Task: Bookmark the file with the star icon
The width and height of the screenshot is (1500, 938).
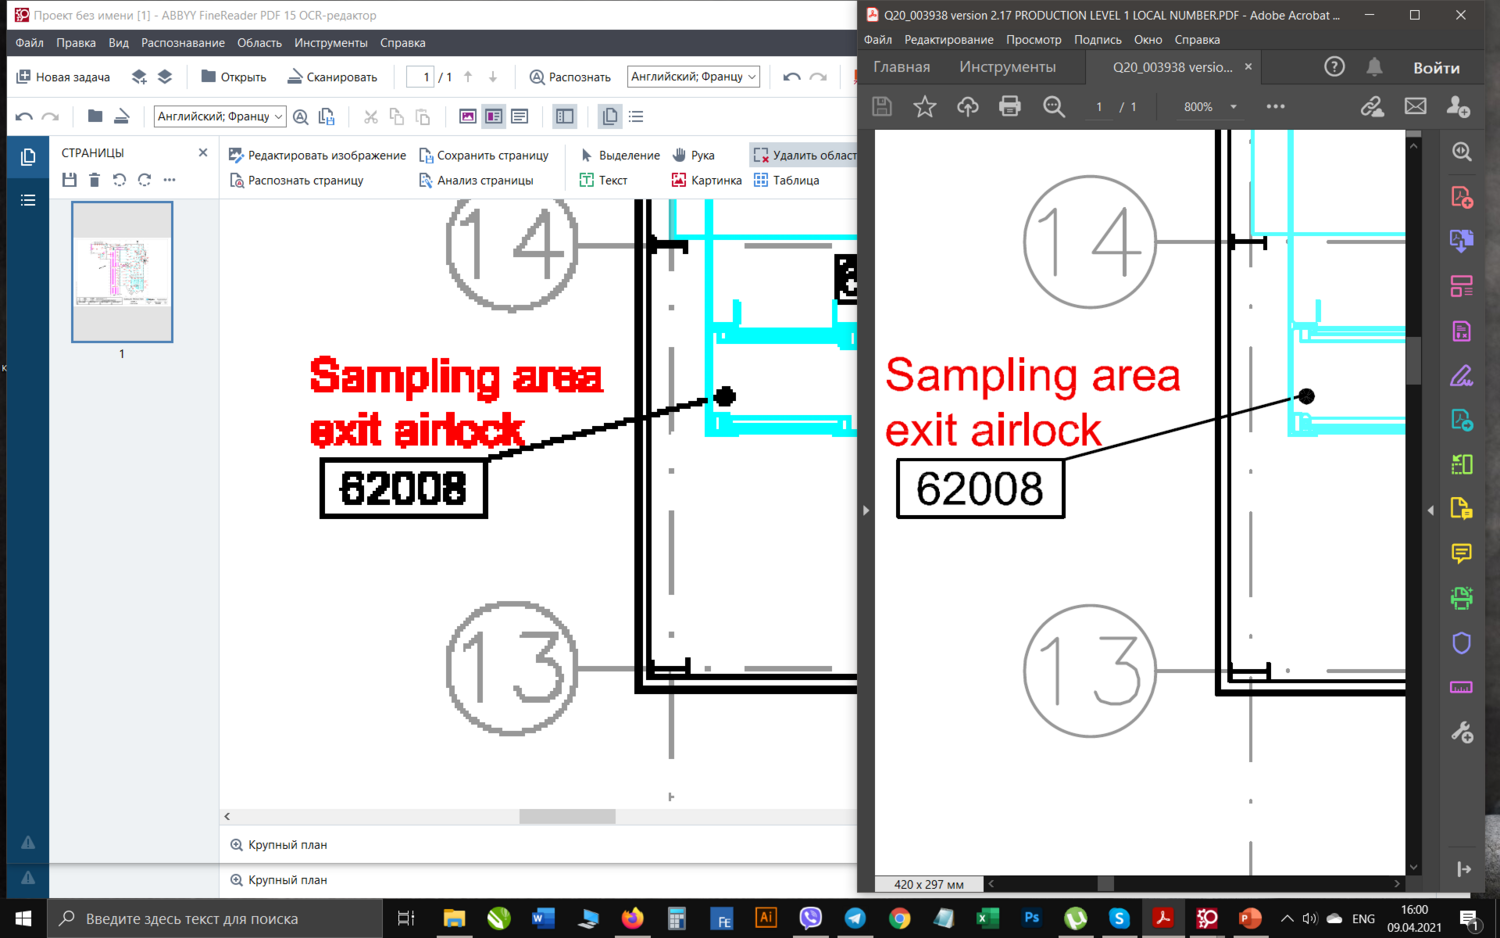Action: [x=924, y=107]
